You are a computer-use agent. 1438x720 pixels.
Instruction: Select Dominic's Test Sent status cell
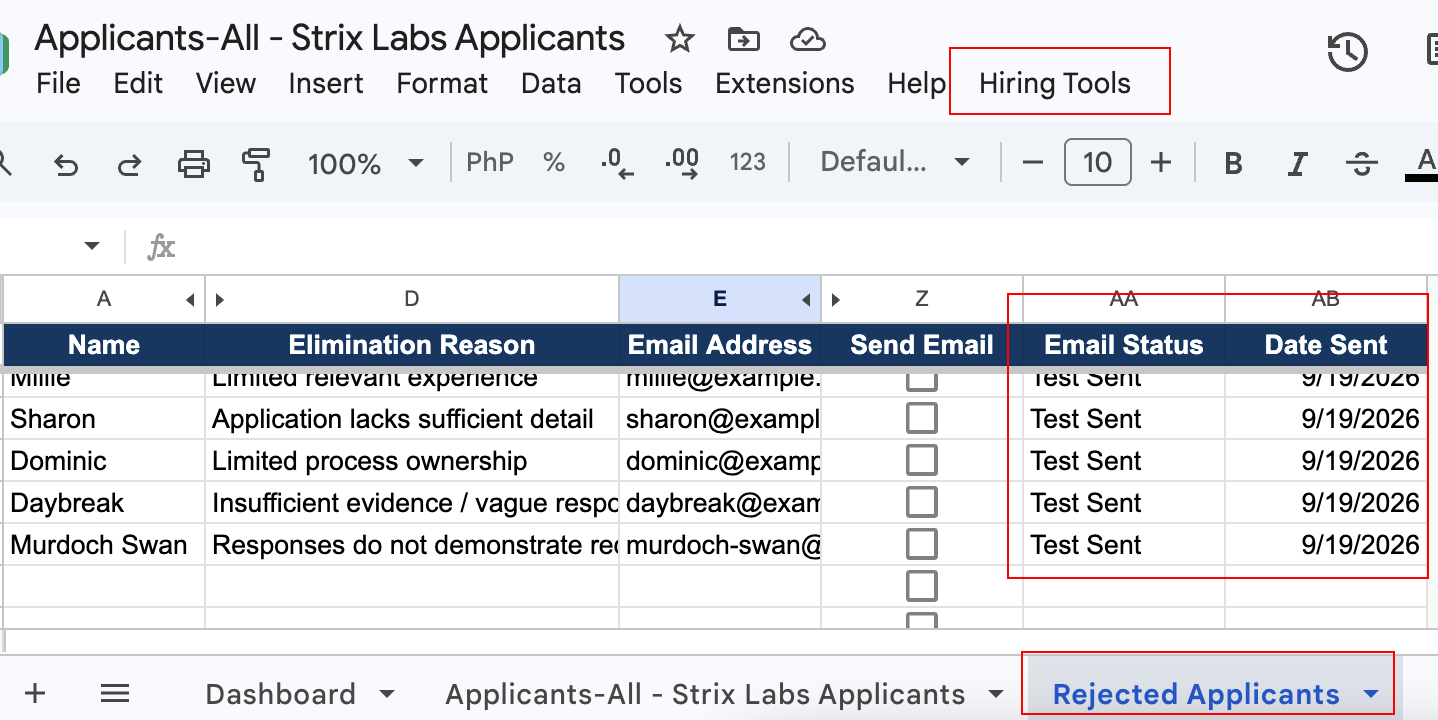[1124, 461]
